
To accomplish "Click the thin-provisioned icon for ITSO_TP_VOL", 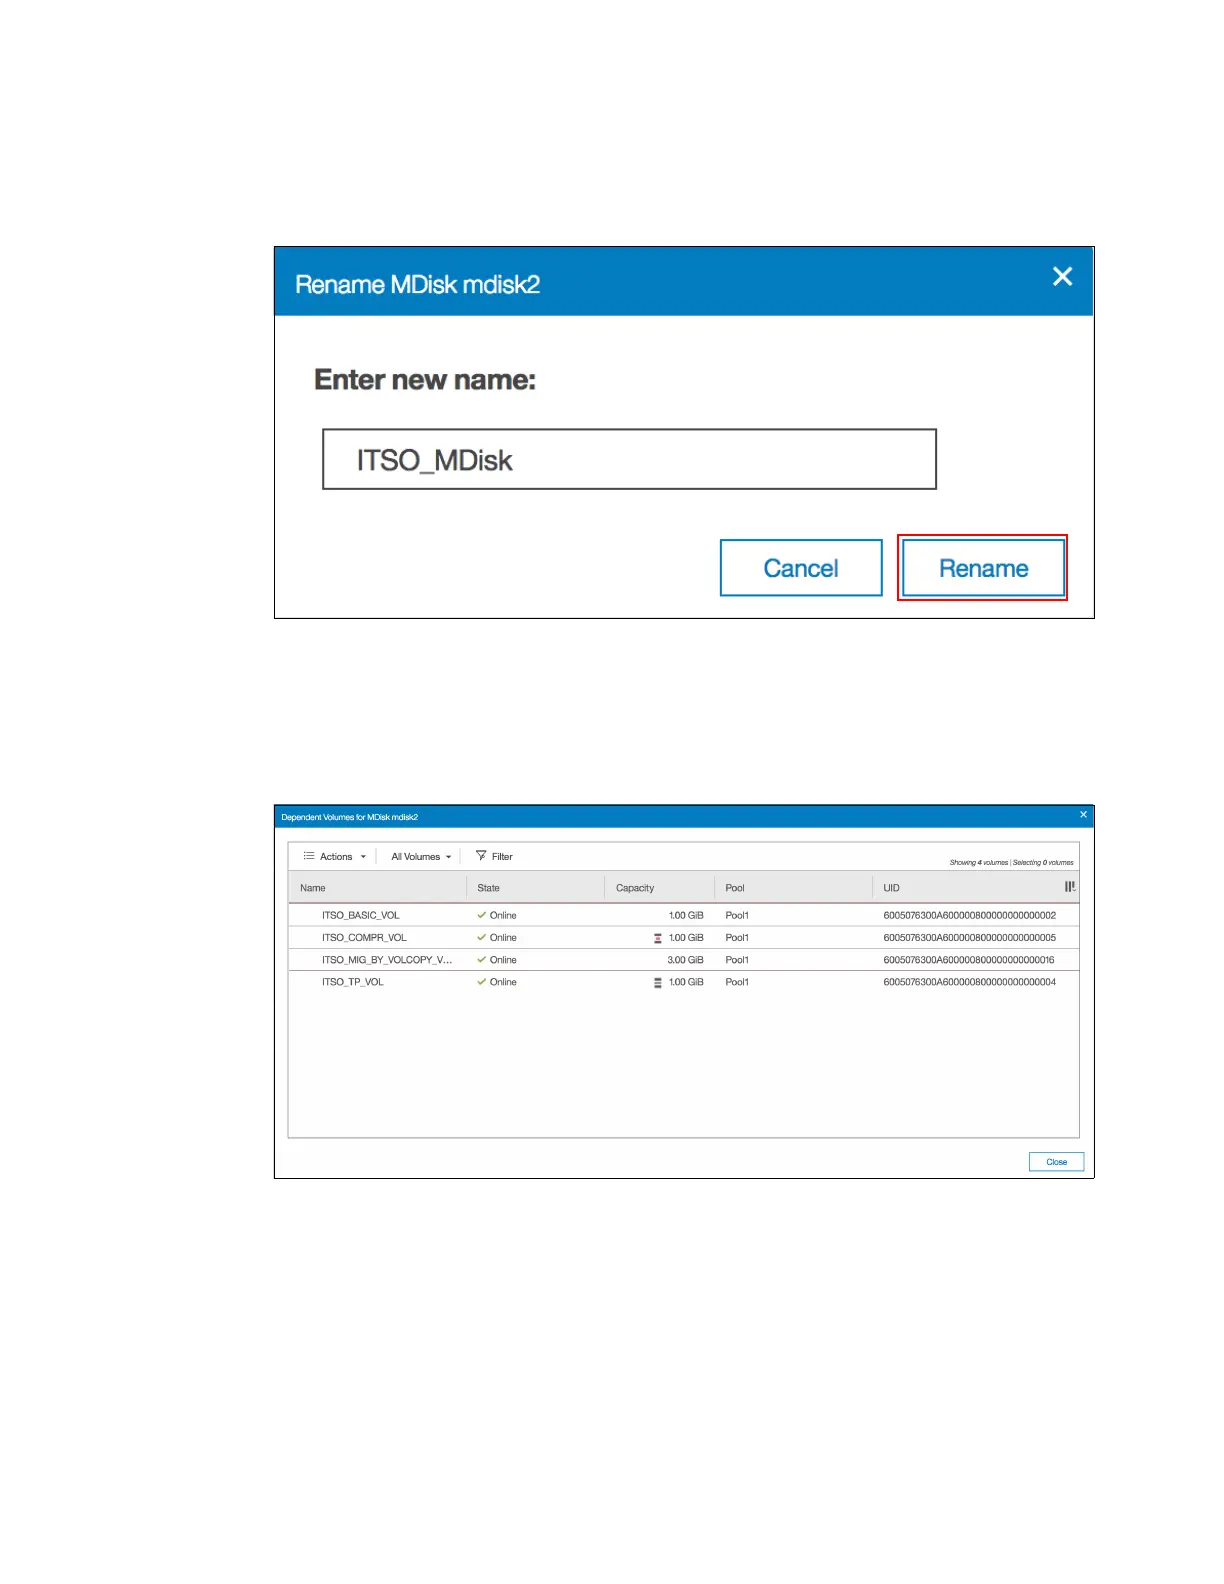I will 658,983.
